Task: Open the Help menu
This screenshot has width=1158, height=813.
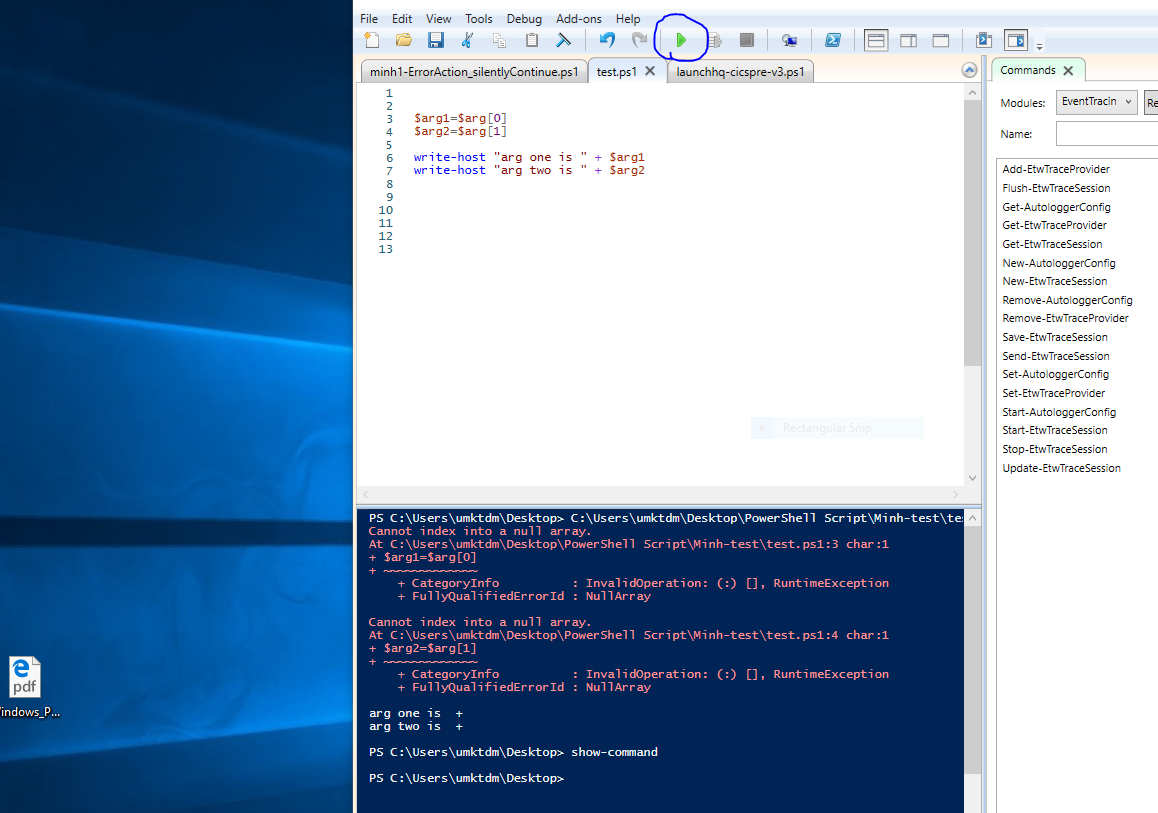Action: pos(628,18)
